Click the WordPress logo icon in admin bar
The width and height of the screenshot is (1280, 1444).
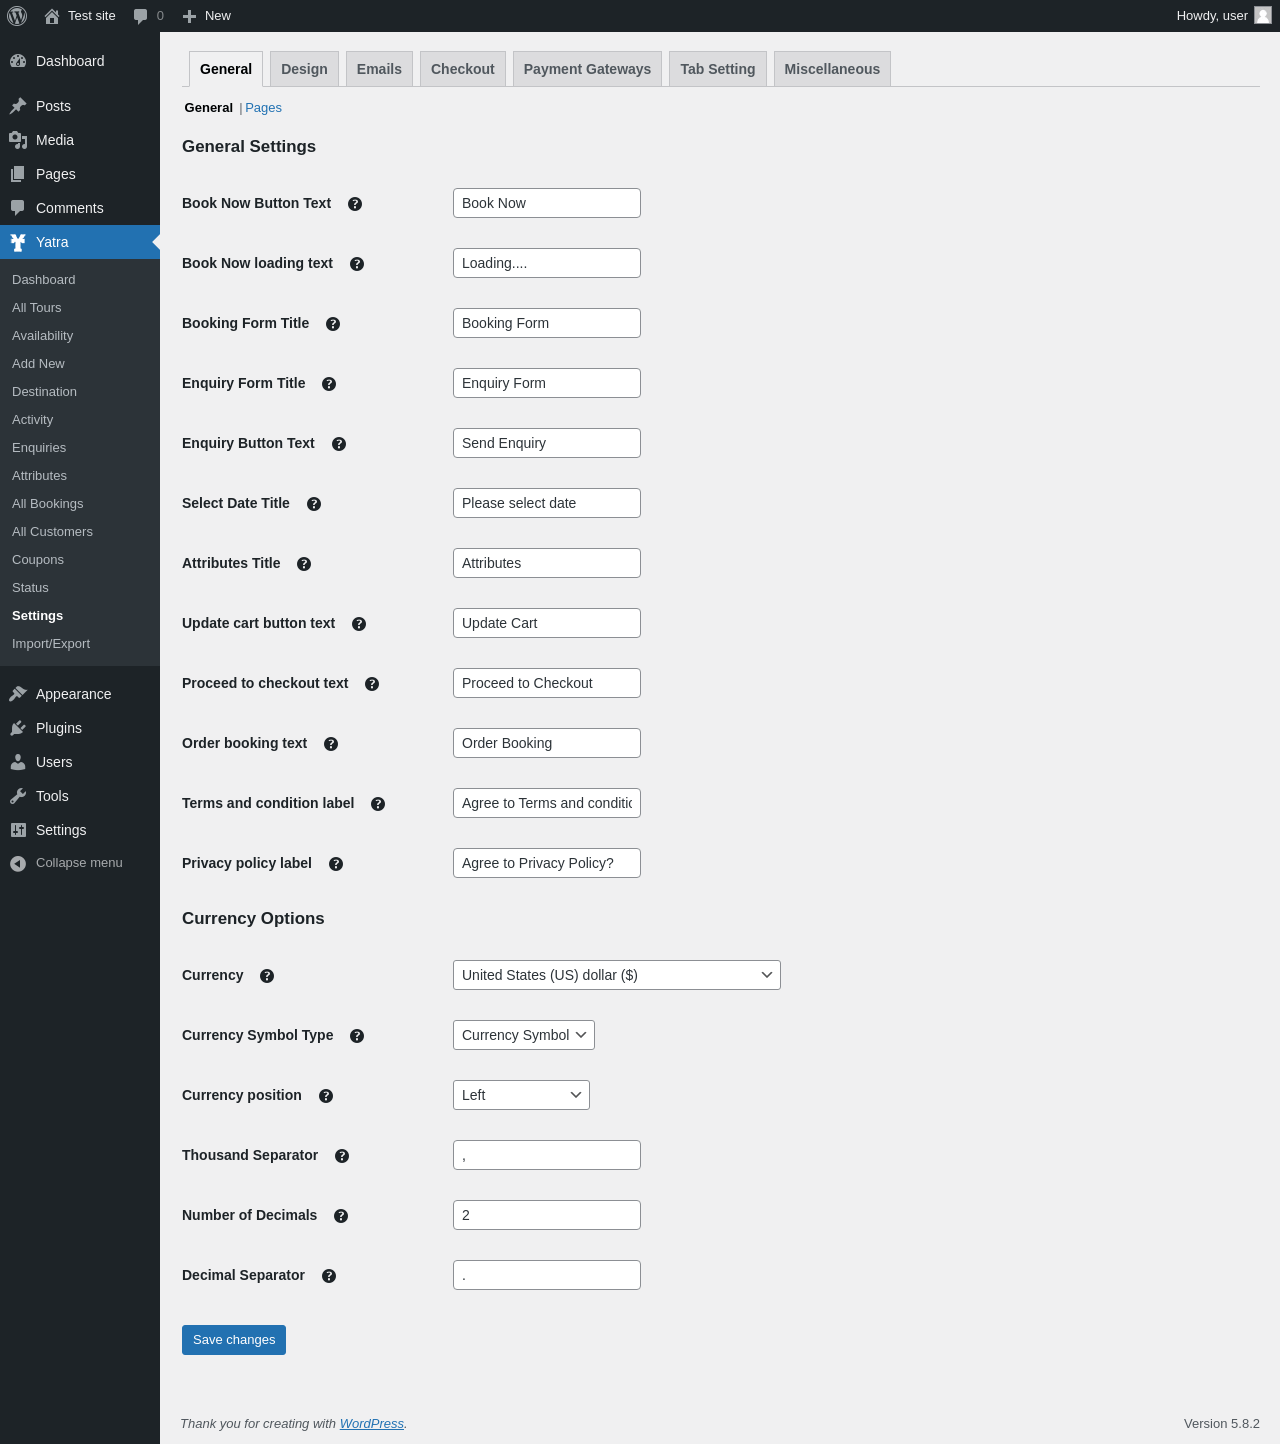(x=17, y=16)
